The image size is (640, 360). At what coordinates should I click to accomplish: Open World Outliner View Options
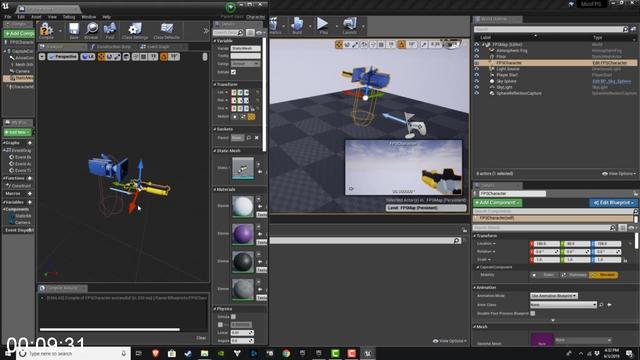click(619, 174)
